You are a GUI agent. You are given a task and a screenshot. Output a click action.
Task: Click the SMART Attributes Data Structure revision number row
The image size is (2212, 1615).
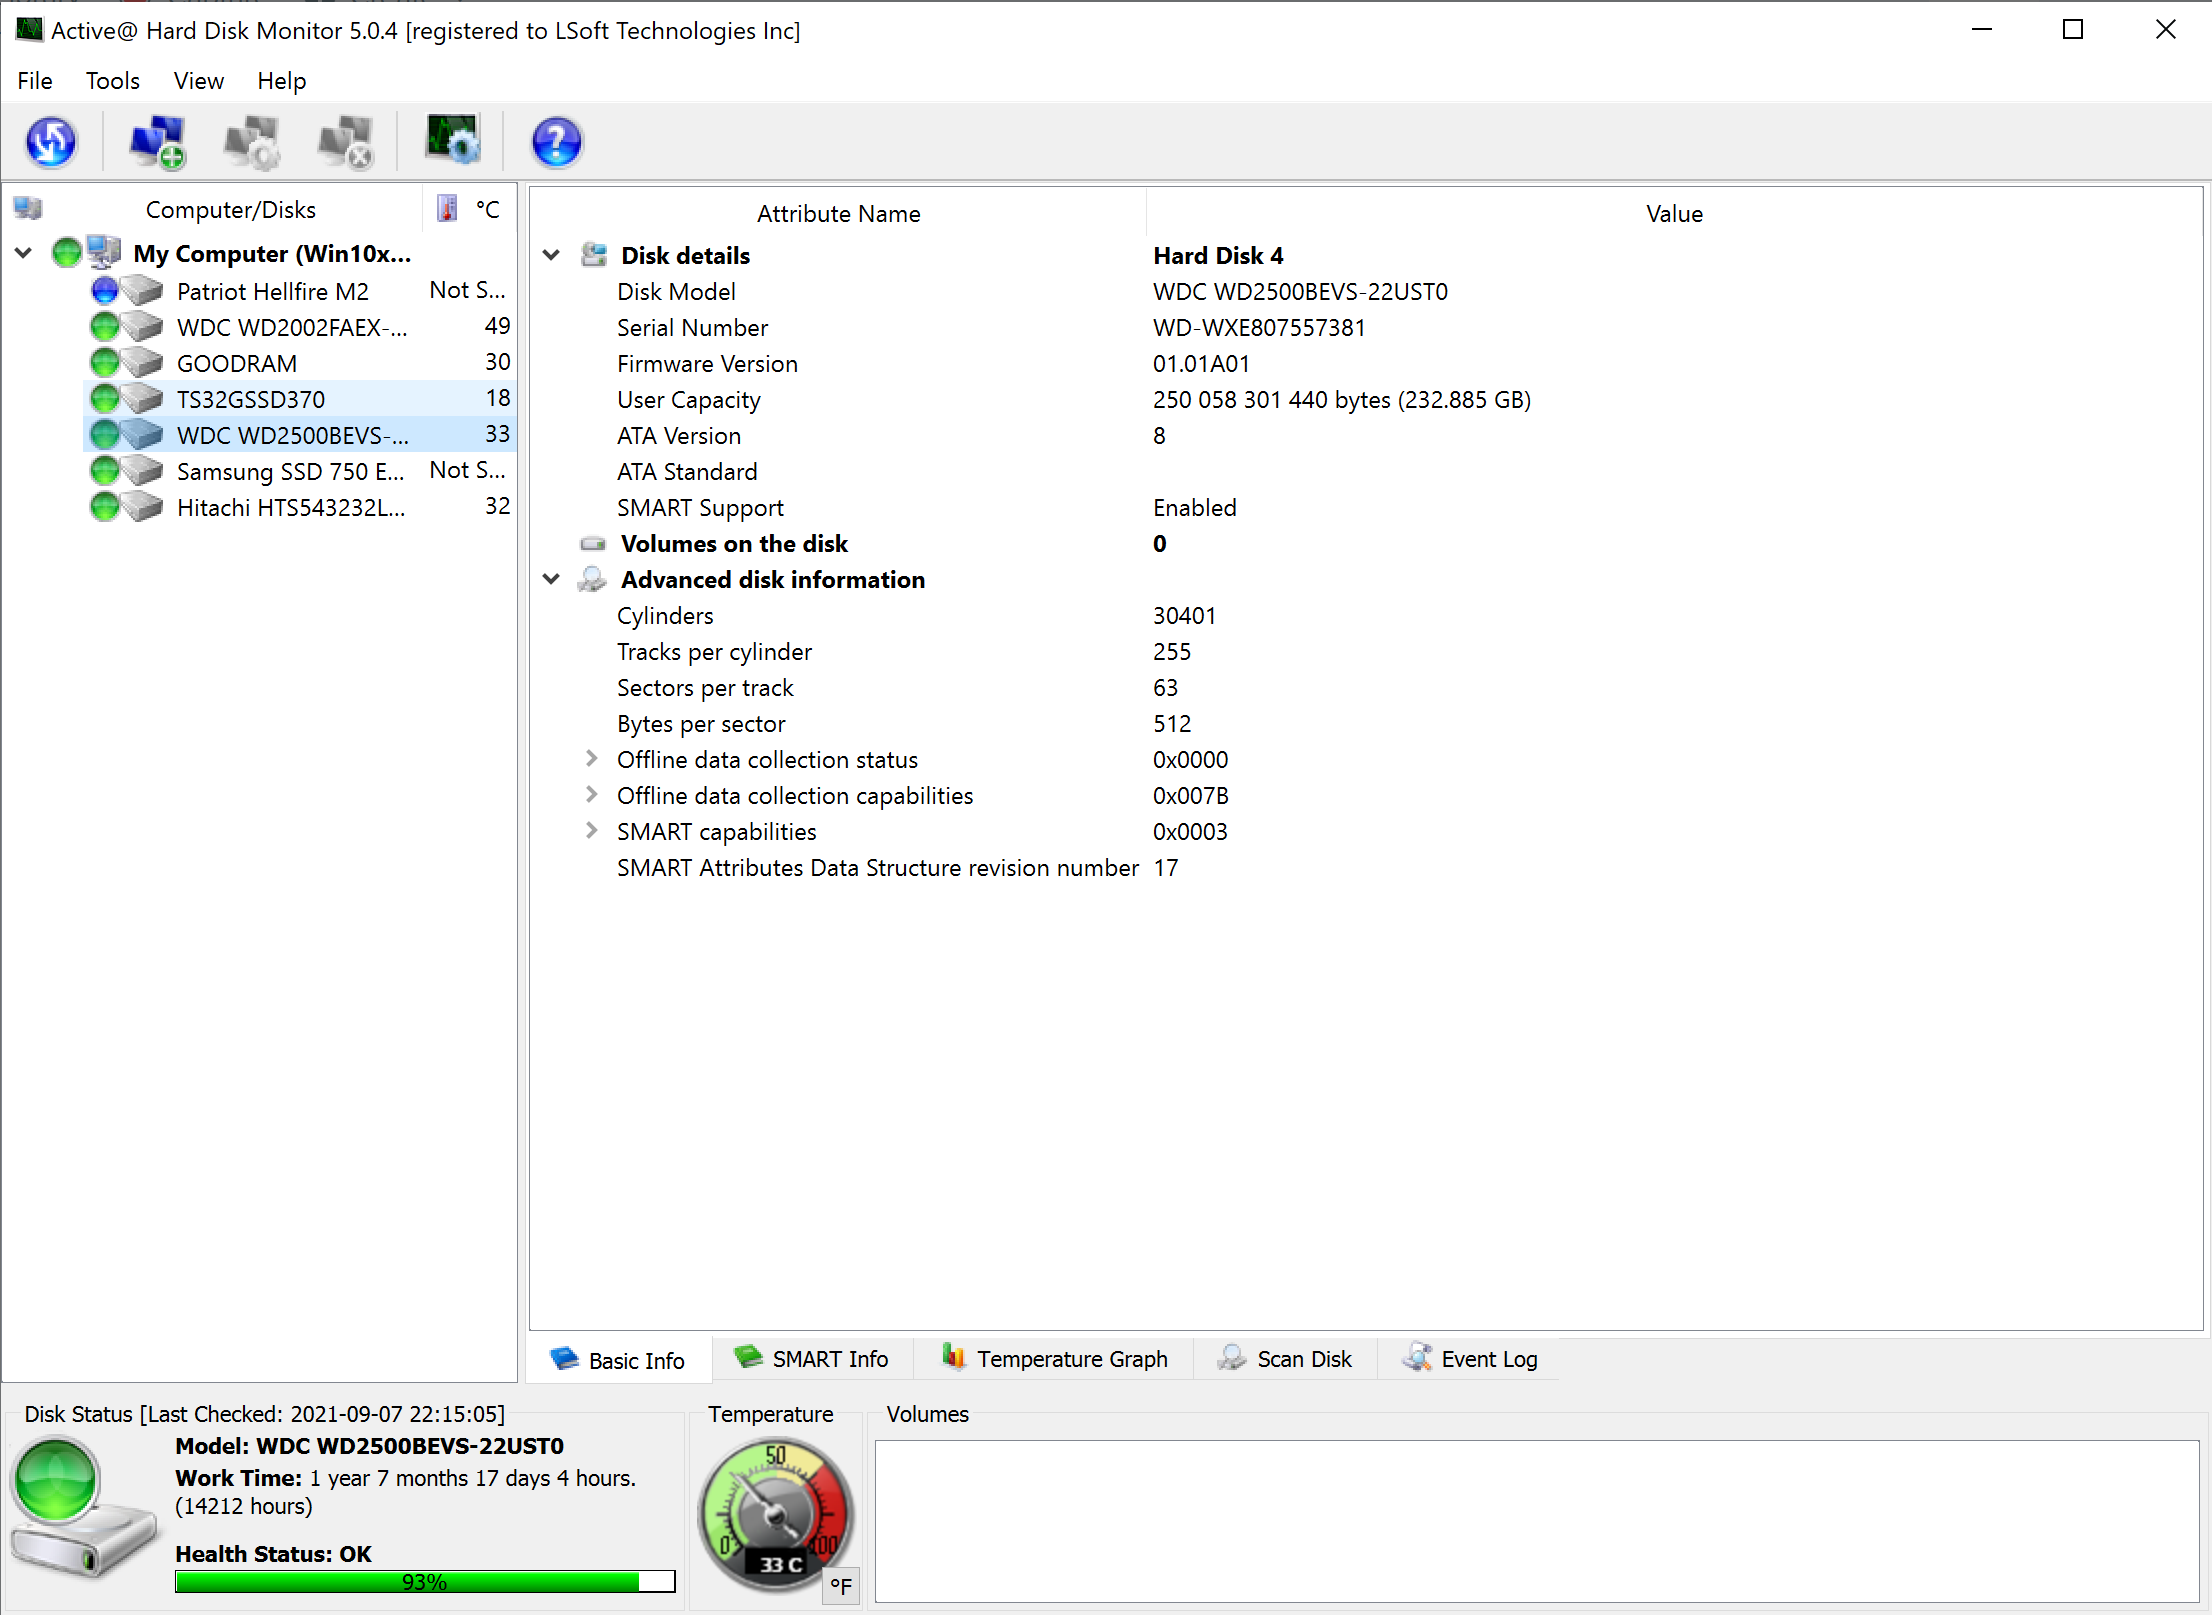[x=1366, y=867]
